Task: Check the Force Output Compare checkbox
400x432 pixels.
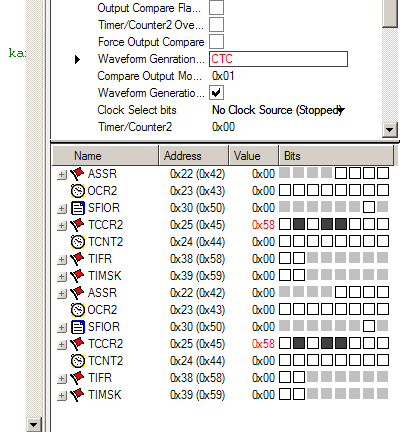Action: pos(216,42)
